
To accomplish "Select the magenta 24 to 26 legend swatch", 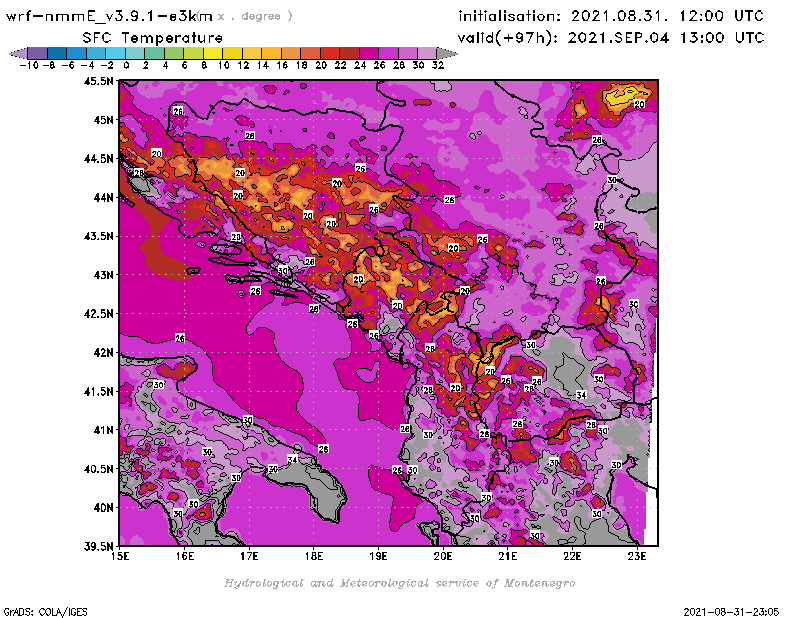I will pyautogui.click(x=369, y=53).
